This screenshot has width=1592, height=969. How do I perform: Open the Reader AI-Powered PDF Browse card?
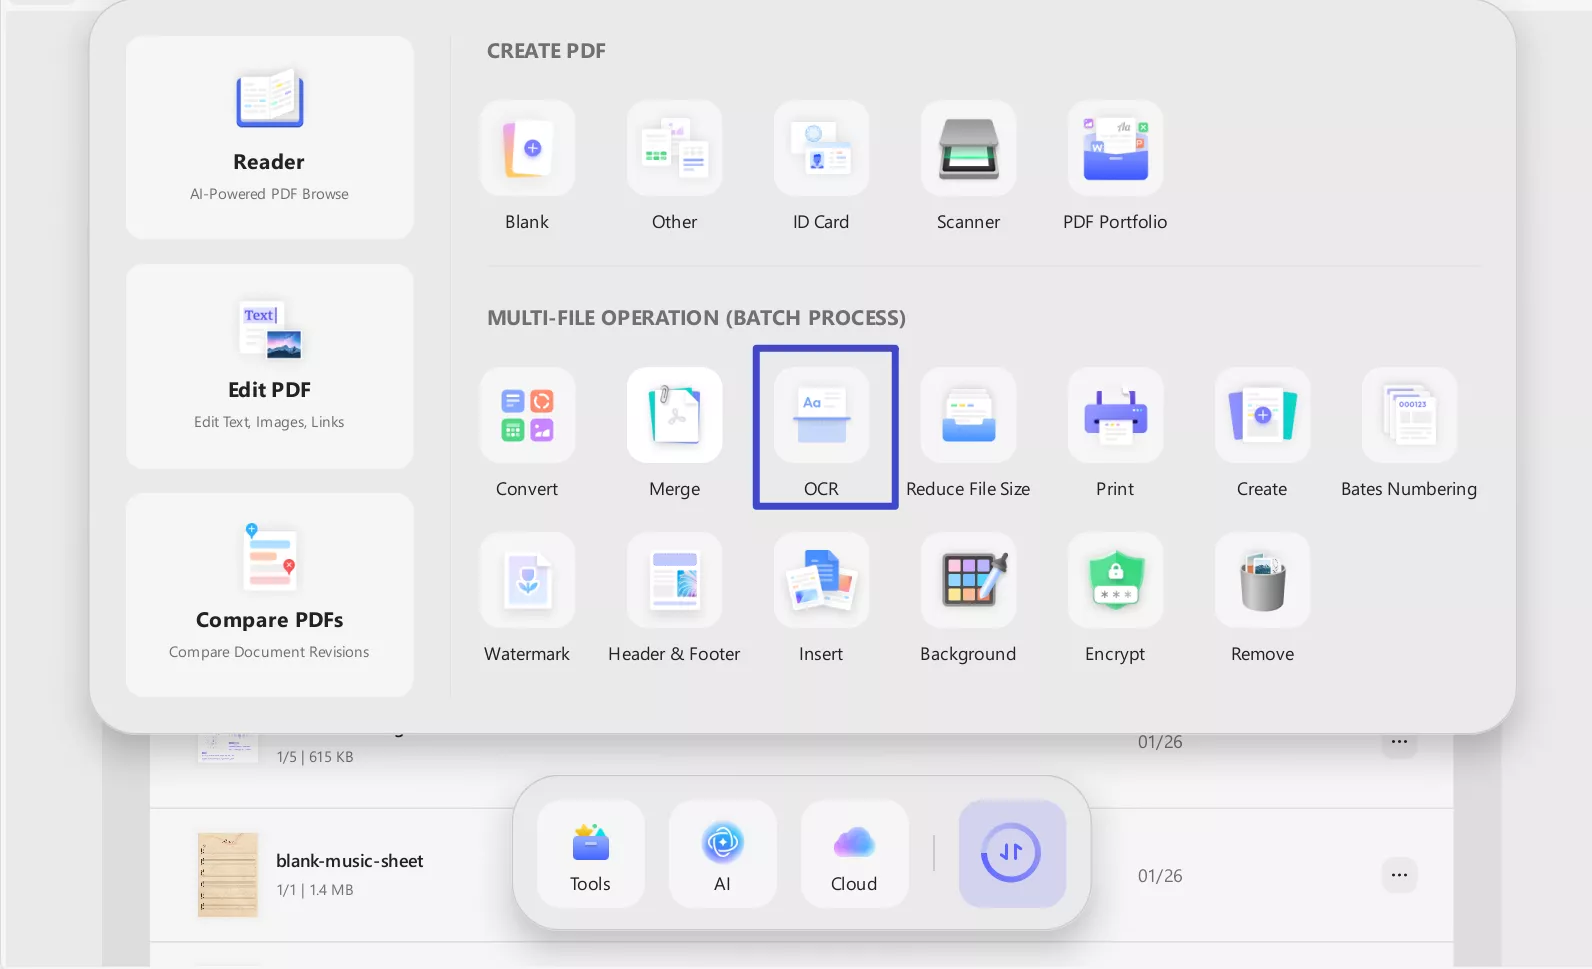[270, 137]
